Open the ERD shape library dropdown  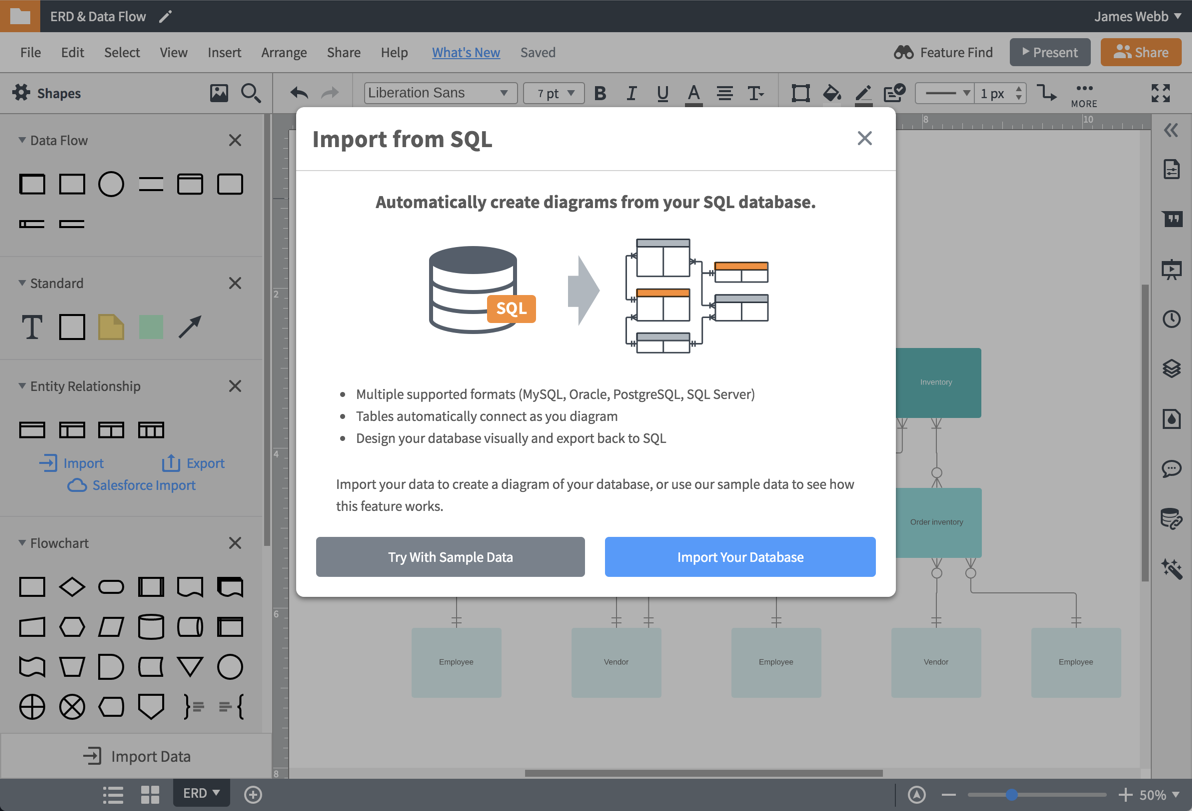tap(200, 793)
